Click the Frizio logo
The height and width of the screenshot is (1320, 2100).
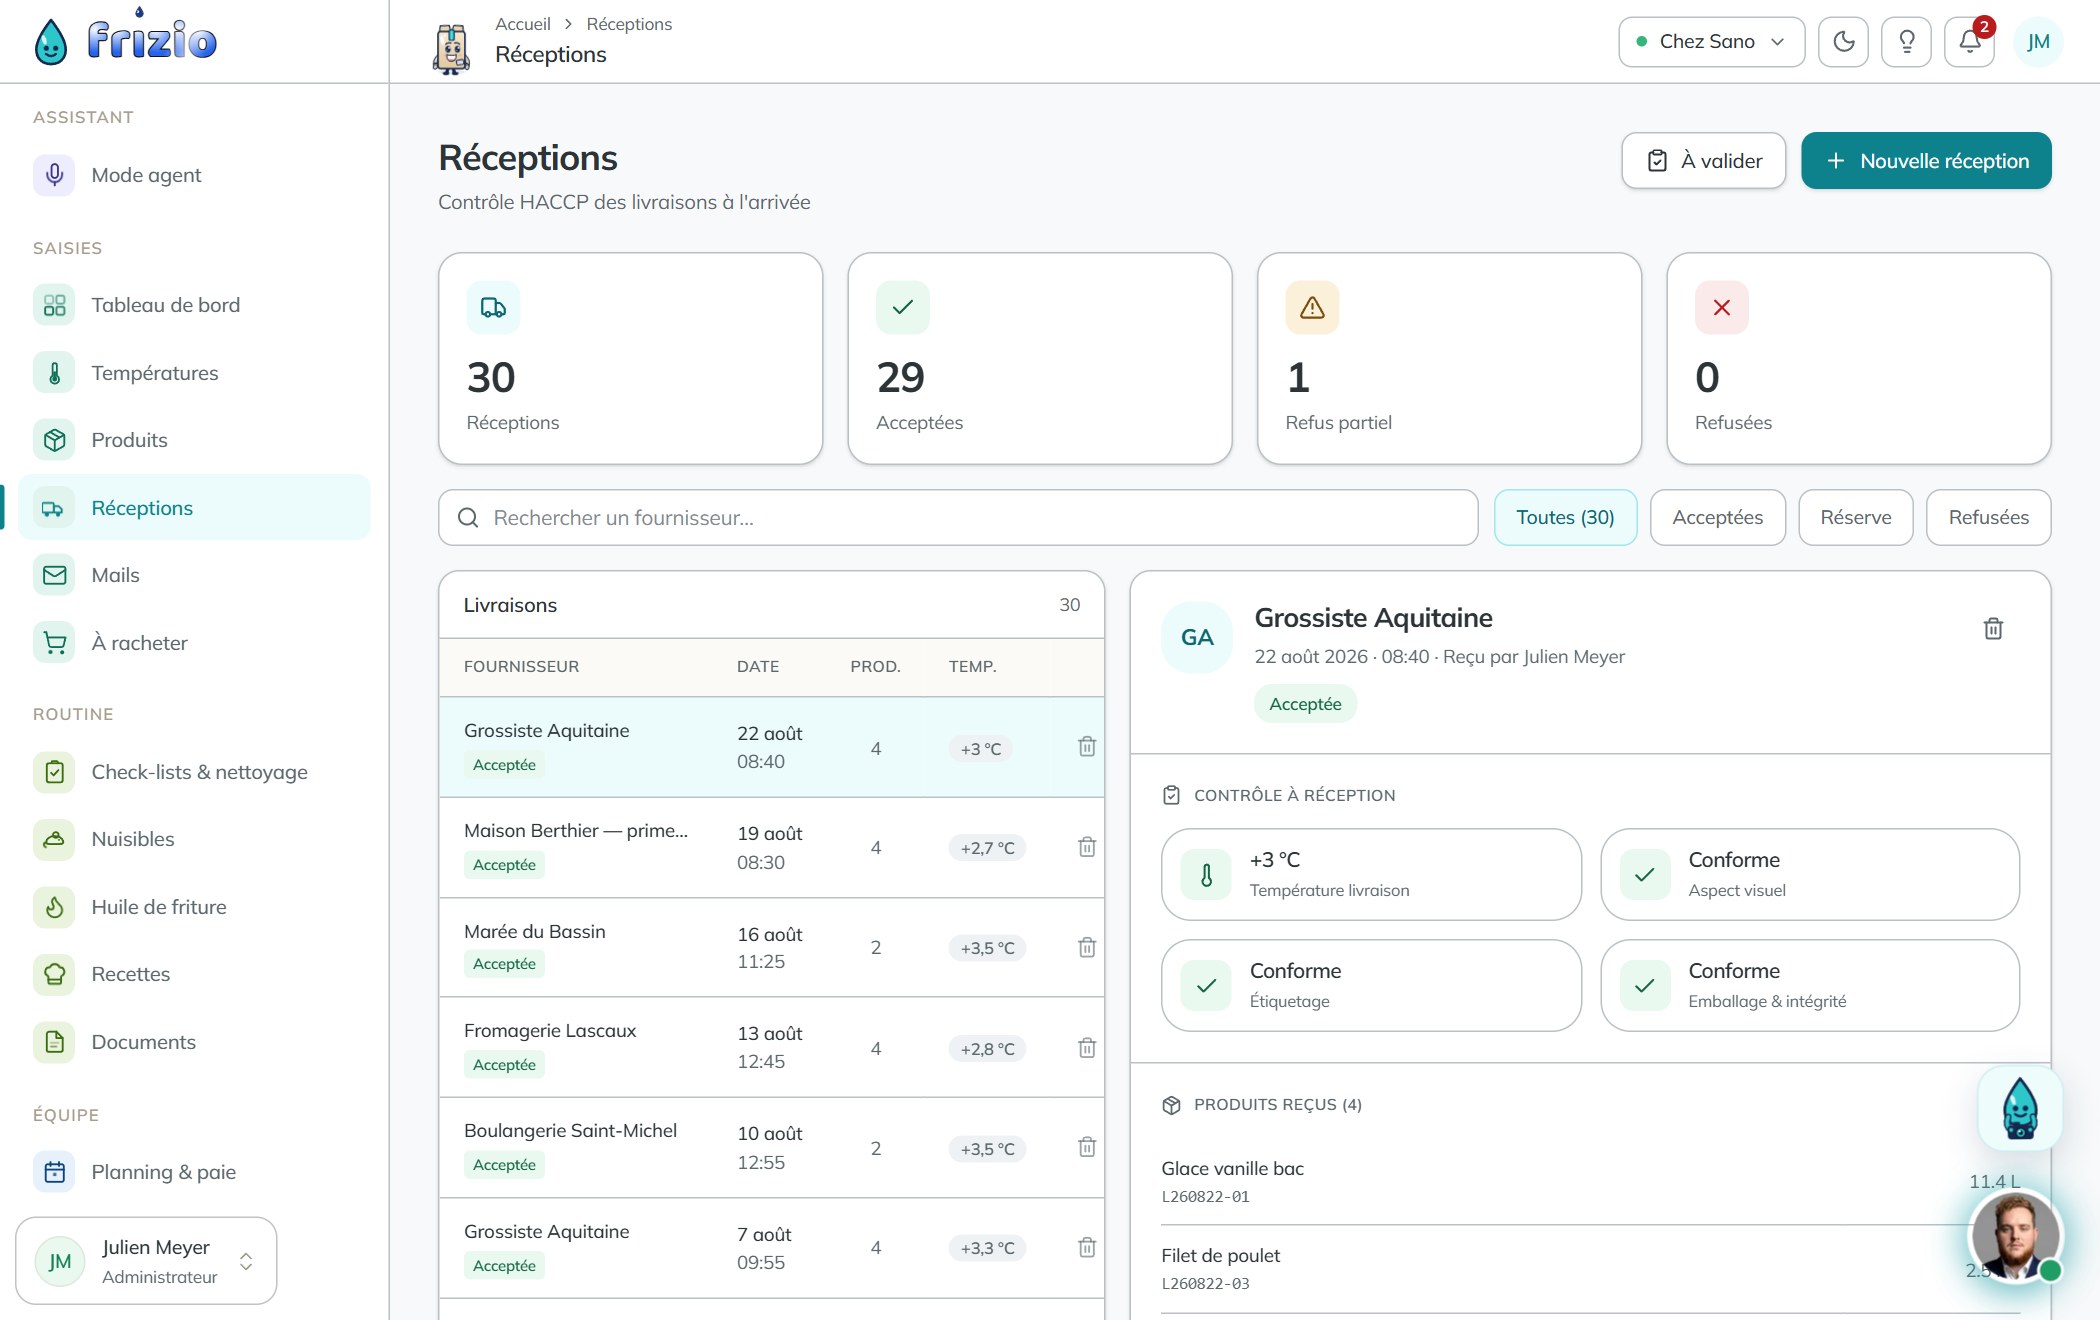point(125,40)
